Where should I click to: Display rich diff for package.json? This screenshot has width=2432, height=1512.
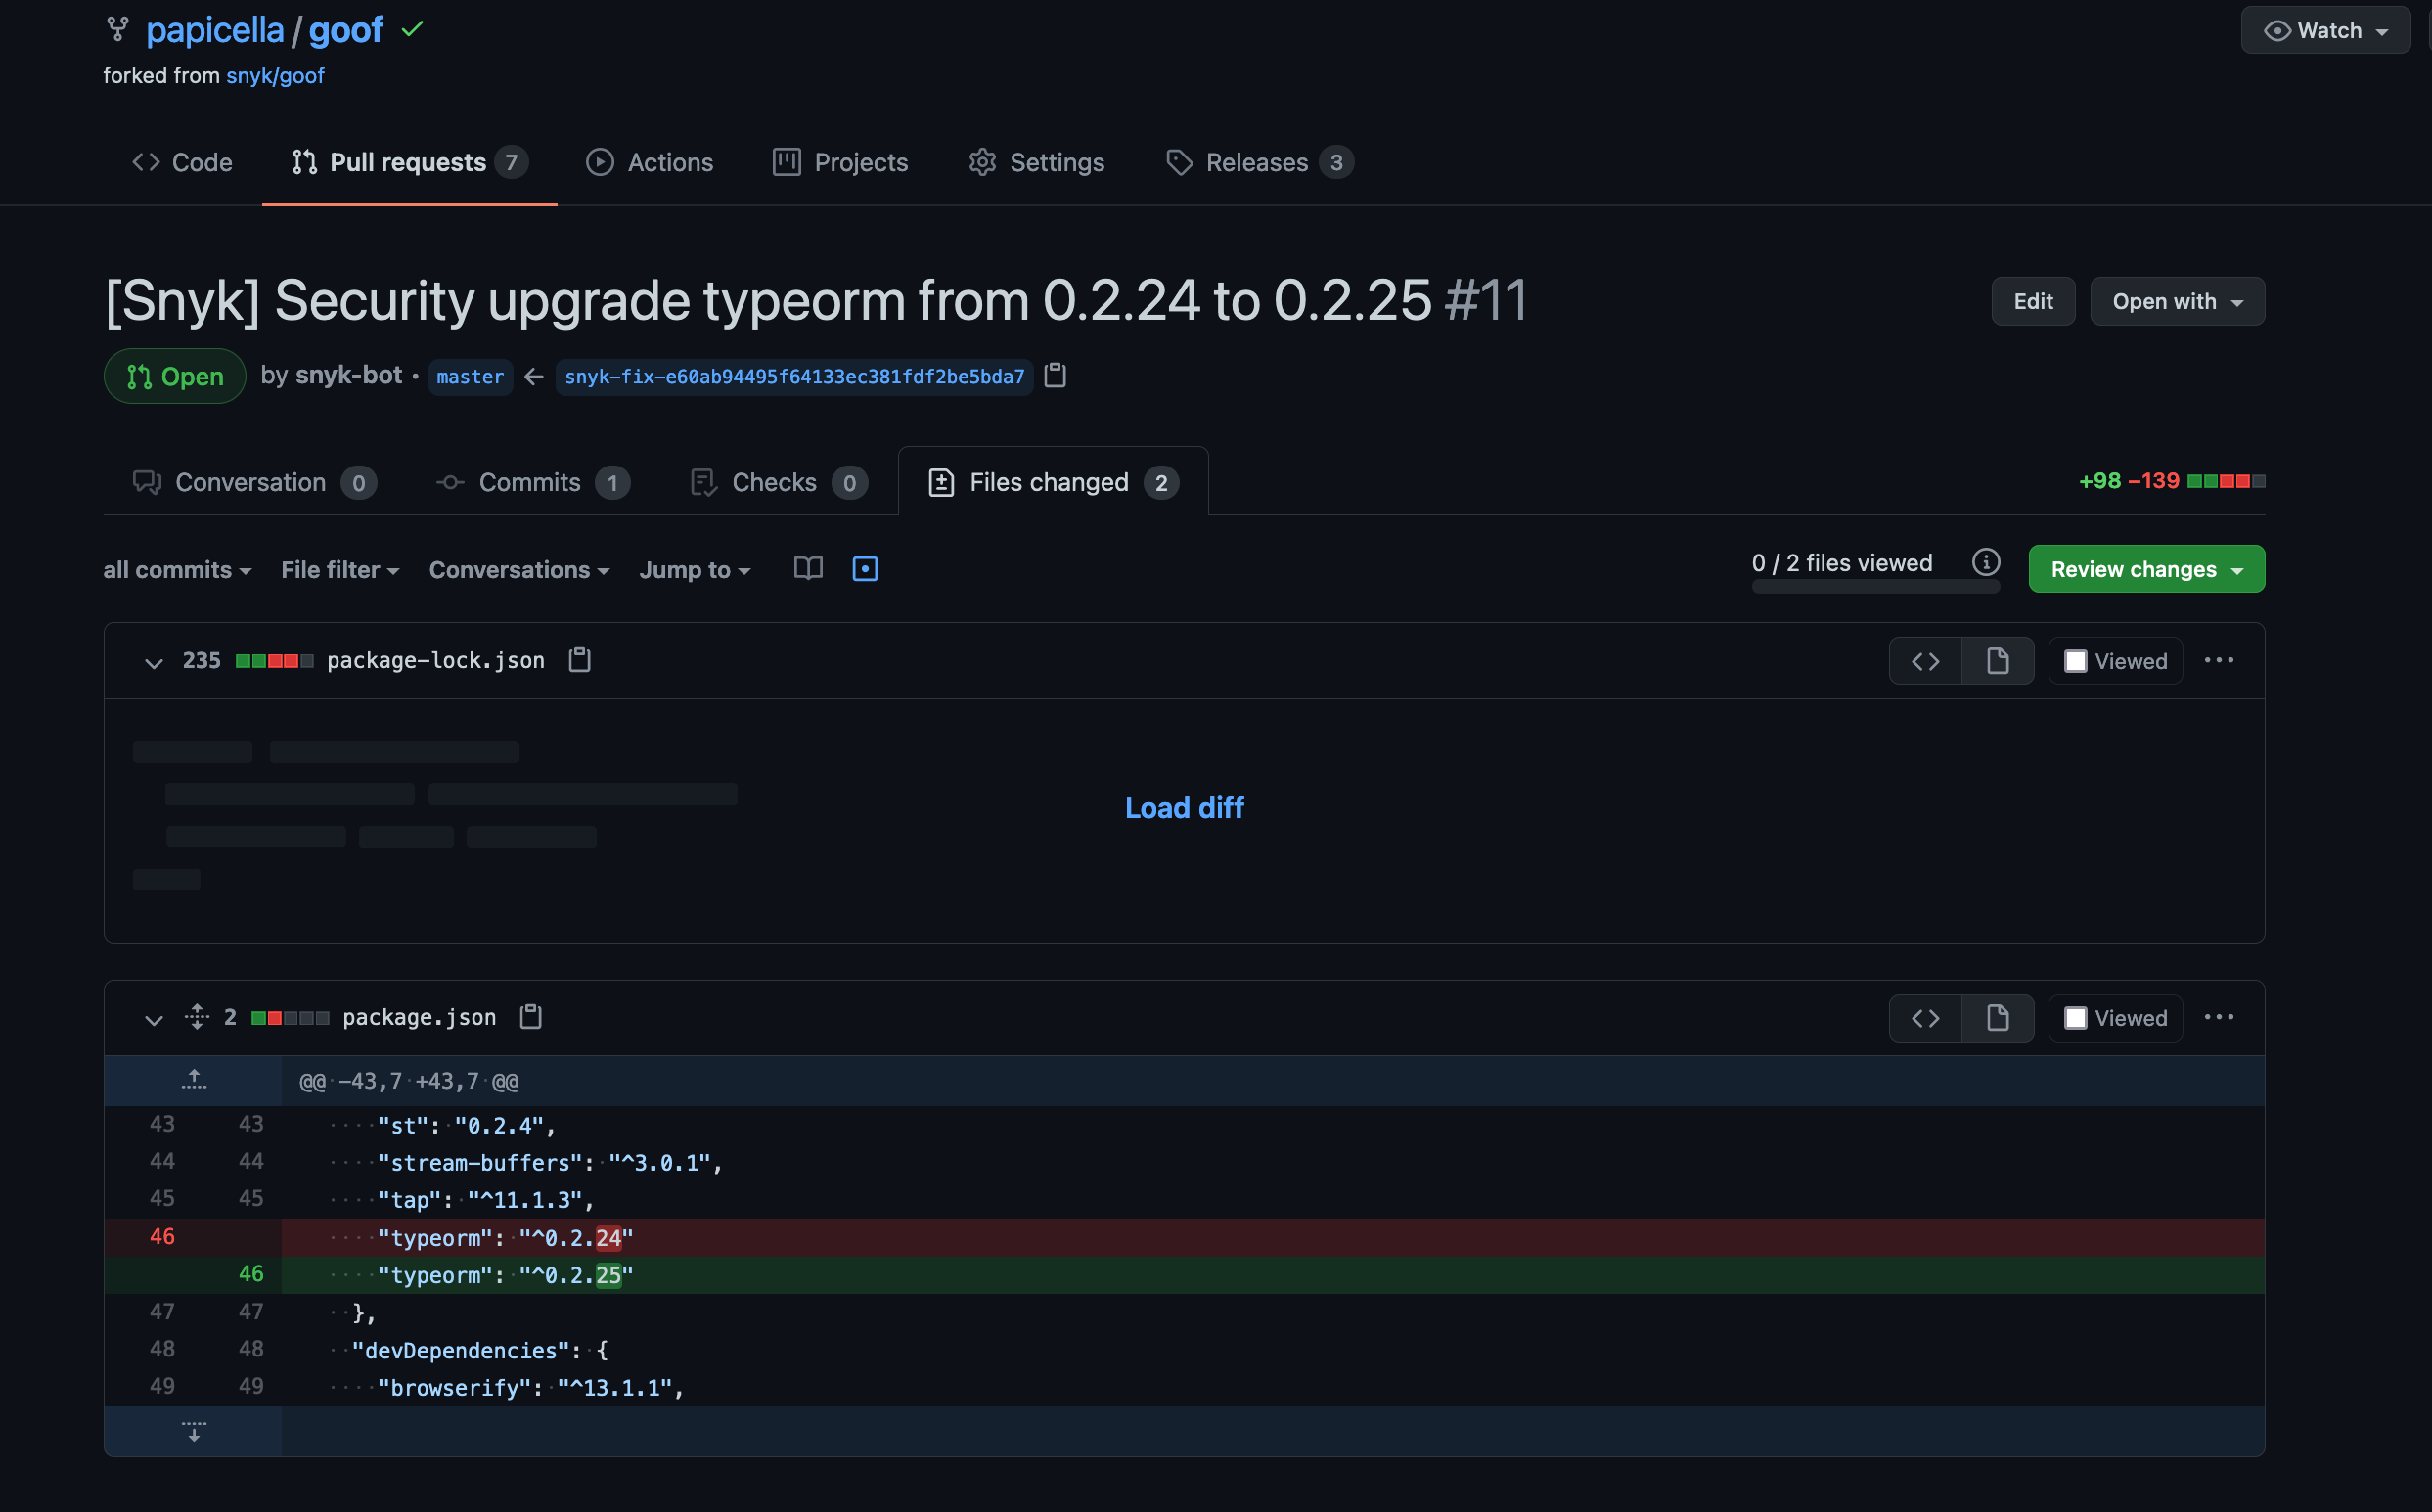tap(1997, 1018)
